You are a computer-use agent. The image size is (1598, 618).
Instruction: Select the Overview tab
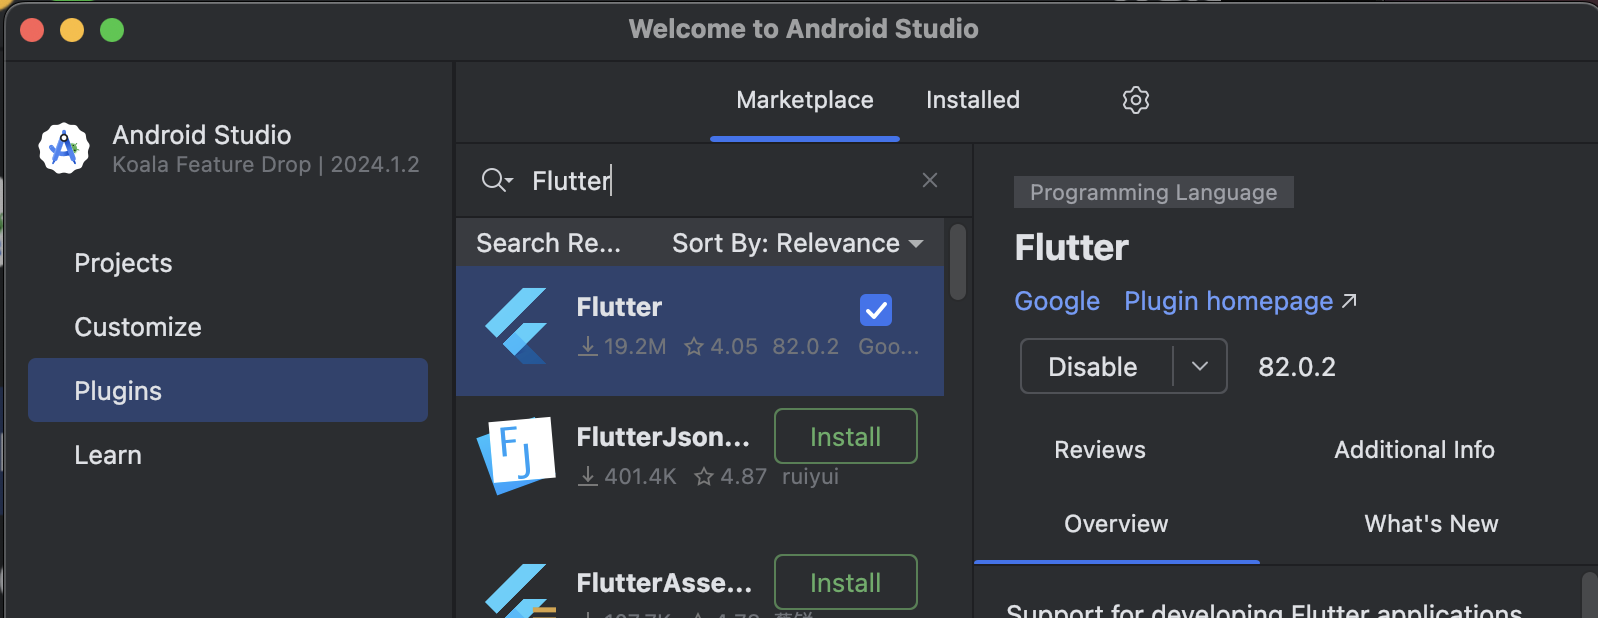pos(1116,524)
